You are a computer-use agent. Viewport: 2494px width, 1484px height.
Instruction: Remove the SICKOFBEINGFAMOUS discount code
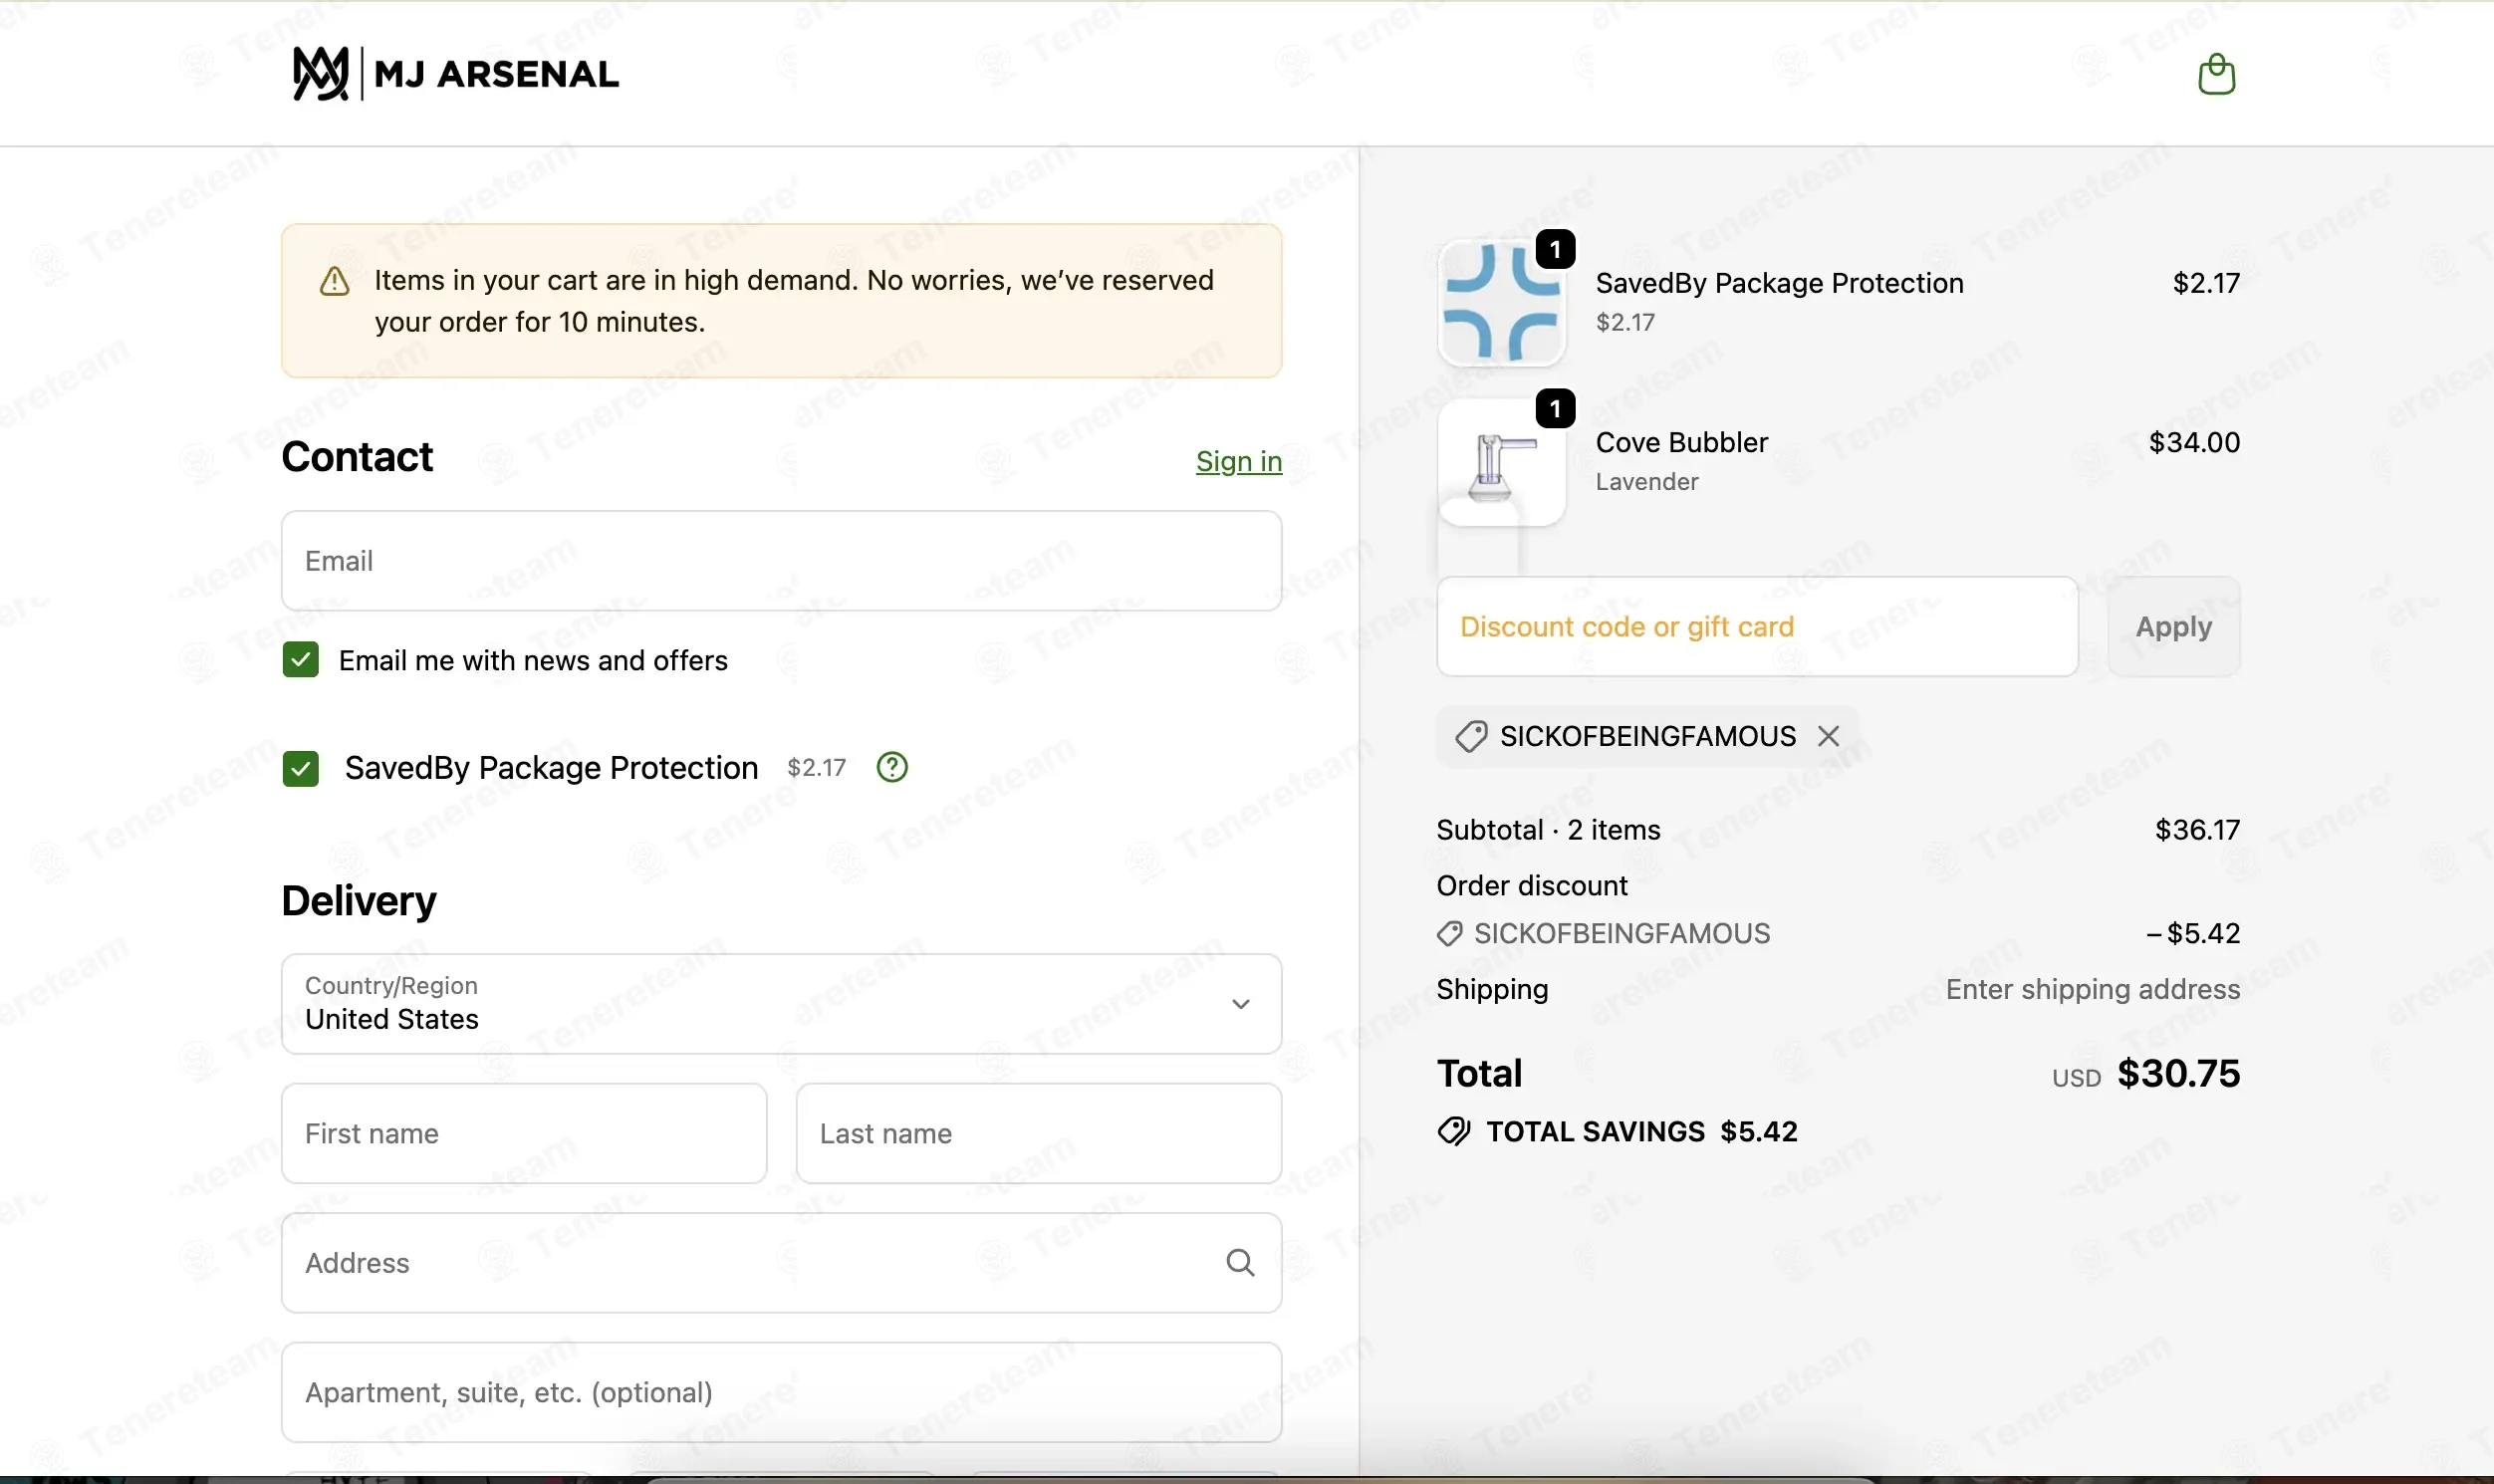click(1829, 736)
